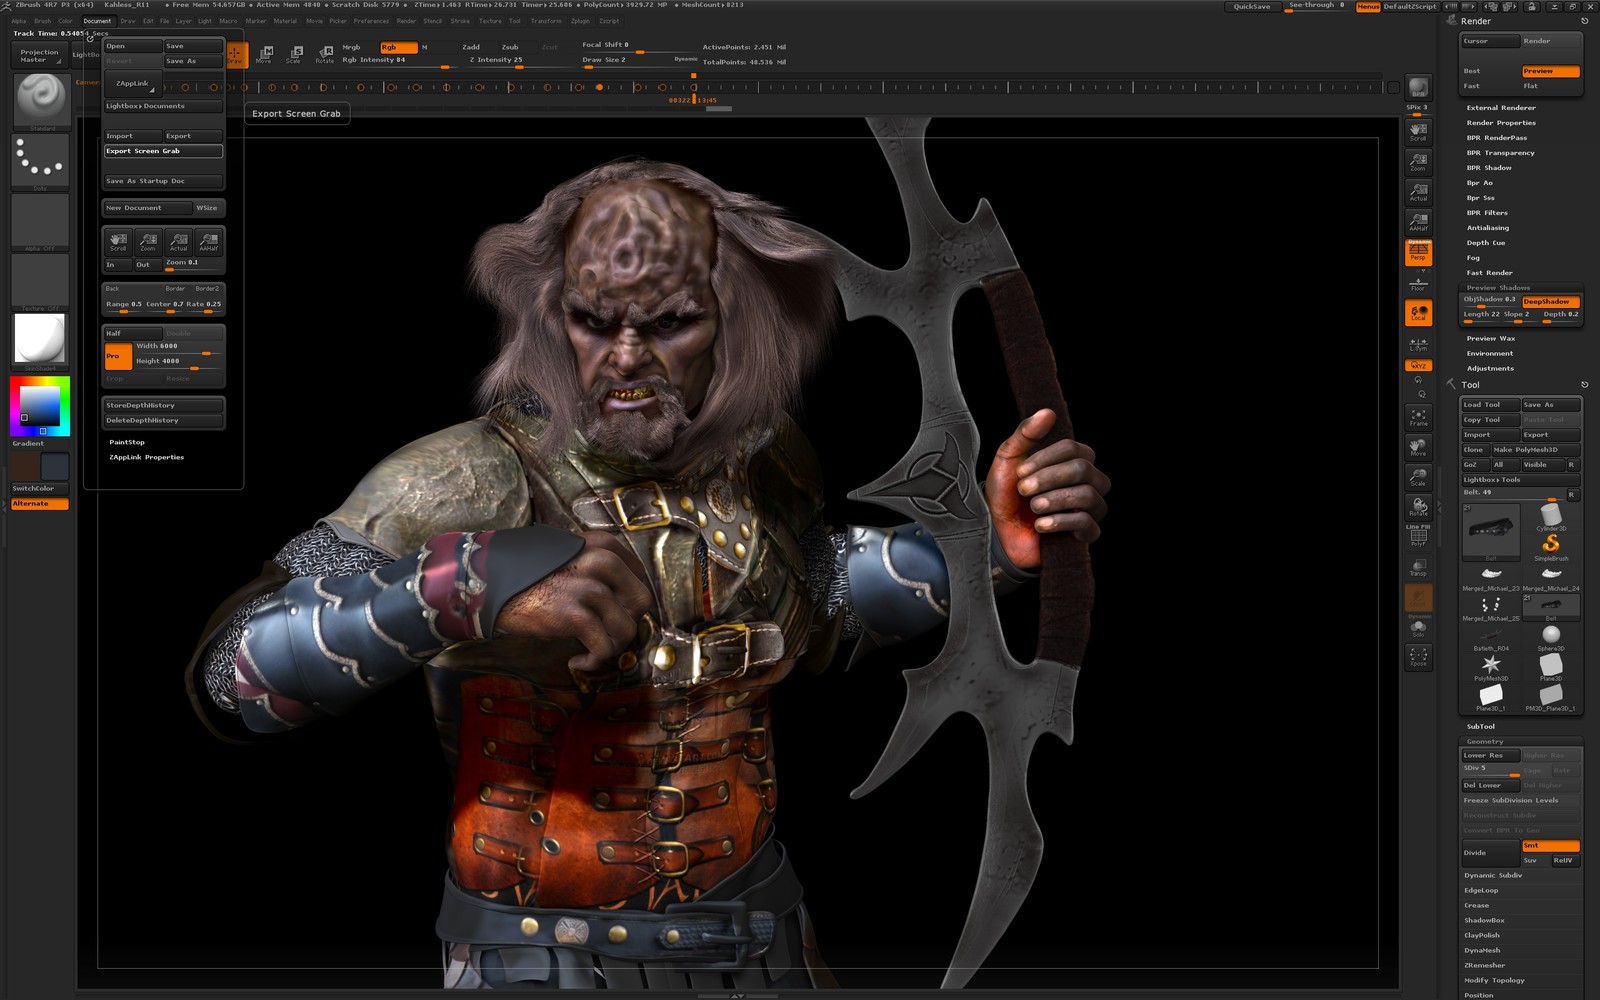Open the Dots stroke selector
1600x1000 pixels.
[40, 161]
